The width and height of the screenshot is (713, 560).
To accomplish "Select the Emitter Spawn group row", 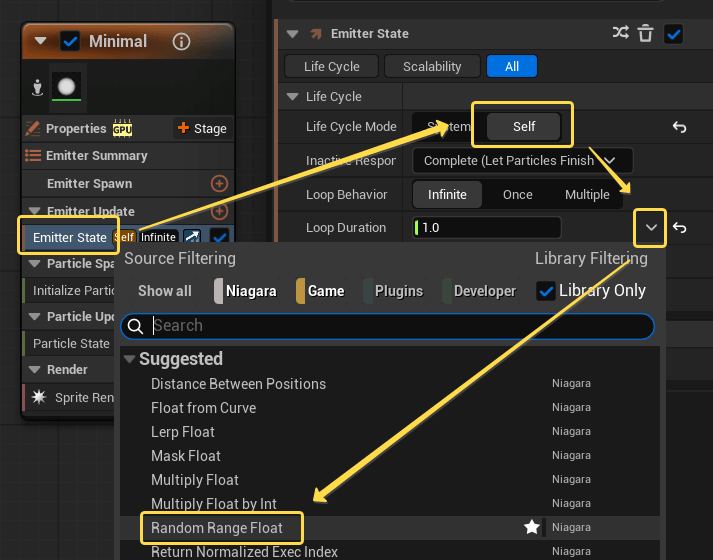I will 128,184.
